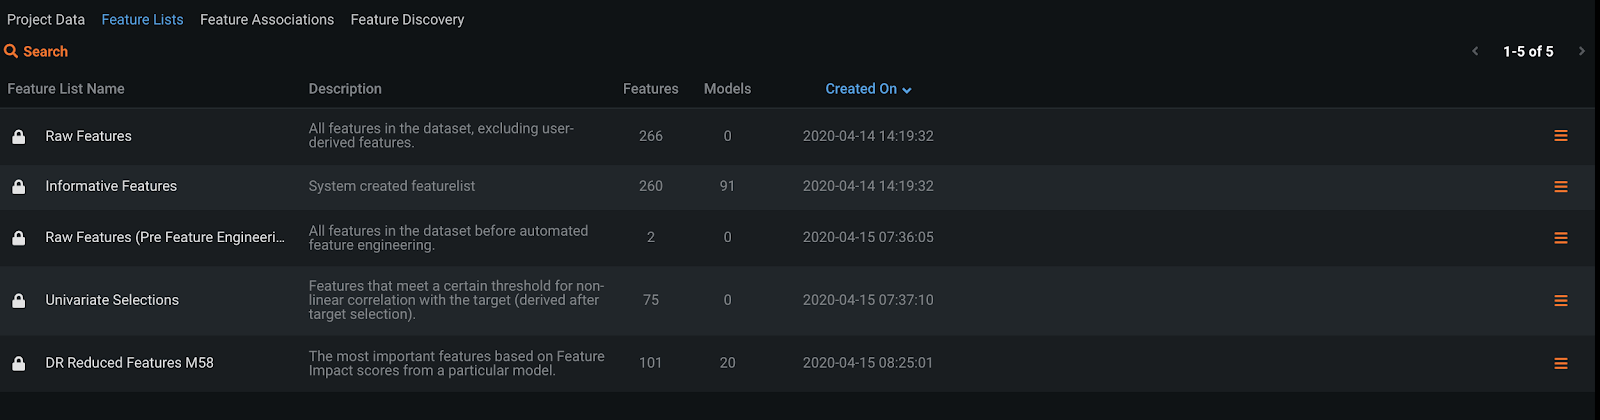1600x420 pixels.
Task: Open menu for Raw Features (Pre Feature Engineering) row
Action: pos(1560,238)
